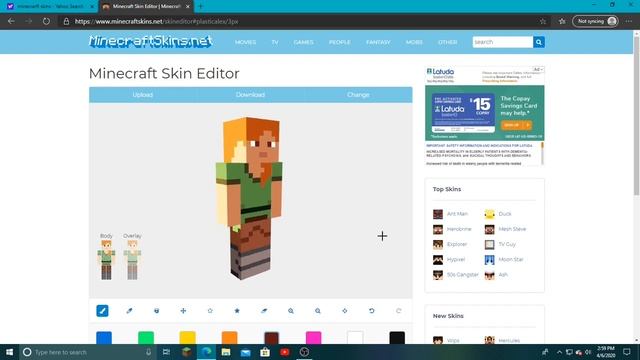Open the MOBS category menu
Viewport: 640px width, 360px height.
pos(414,42)
